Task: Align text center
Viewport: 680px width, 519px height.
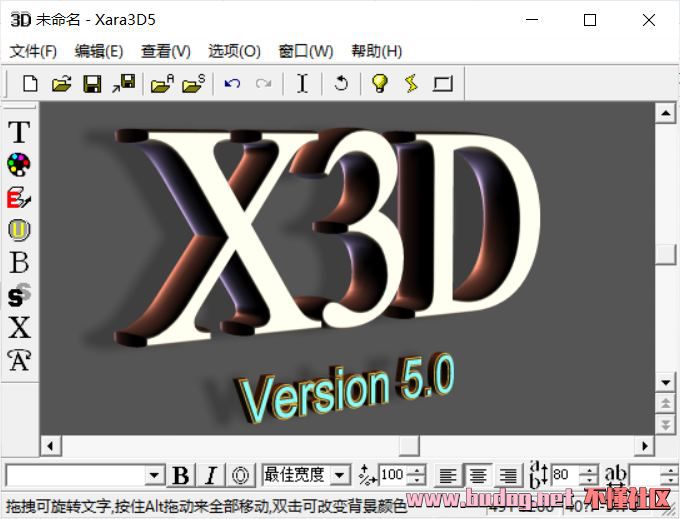Action: click(x=477, y=475)
